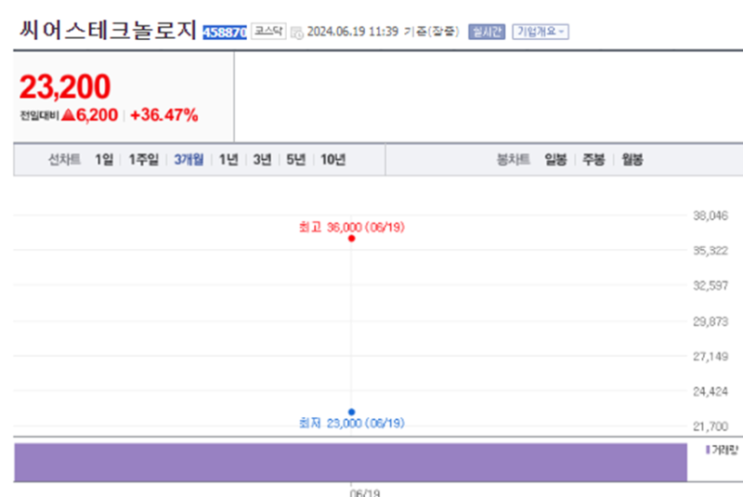Viewport: 743px width, 497px height.
Task: Select the 1일 line chart tab
Action: 104,160
